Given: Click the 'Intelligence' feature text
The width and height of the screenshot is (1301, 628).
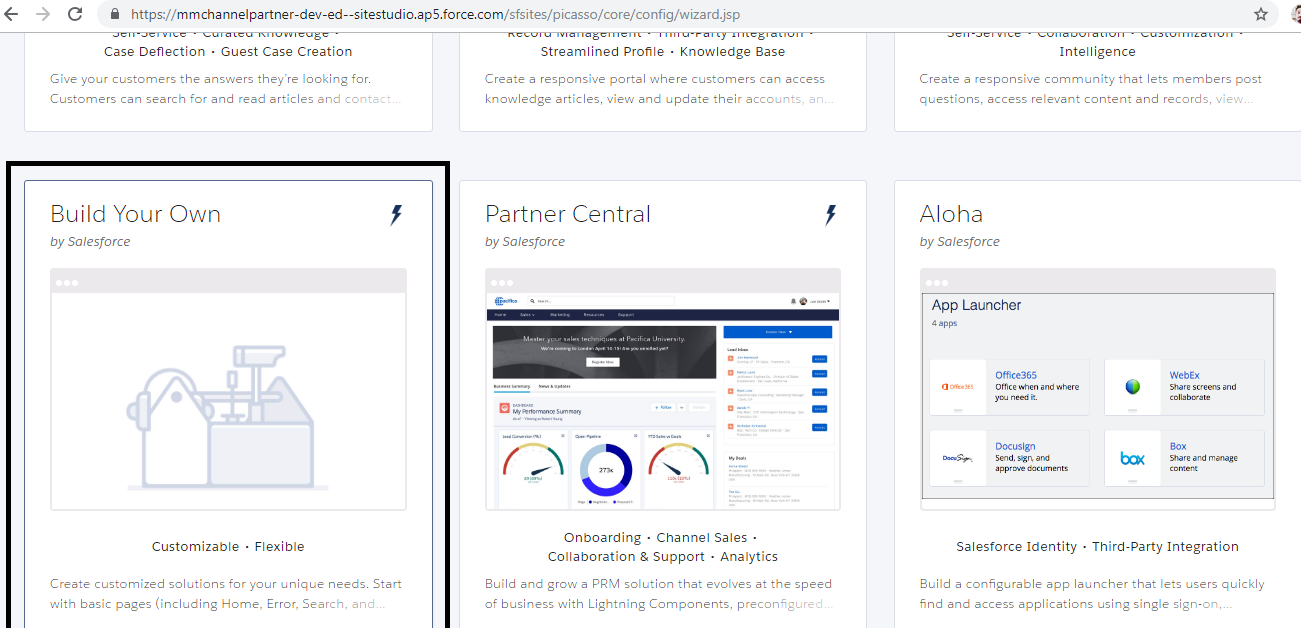Looking at the screenshot, I should [x=1097, y=52].
